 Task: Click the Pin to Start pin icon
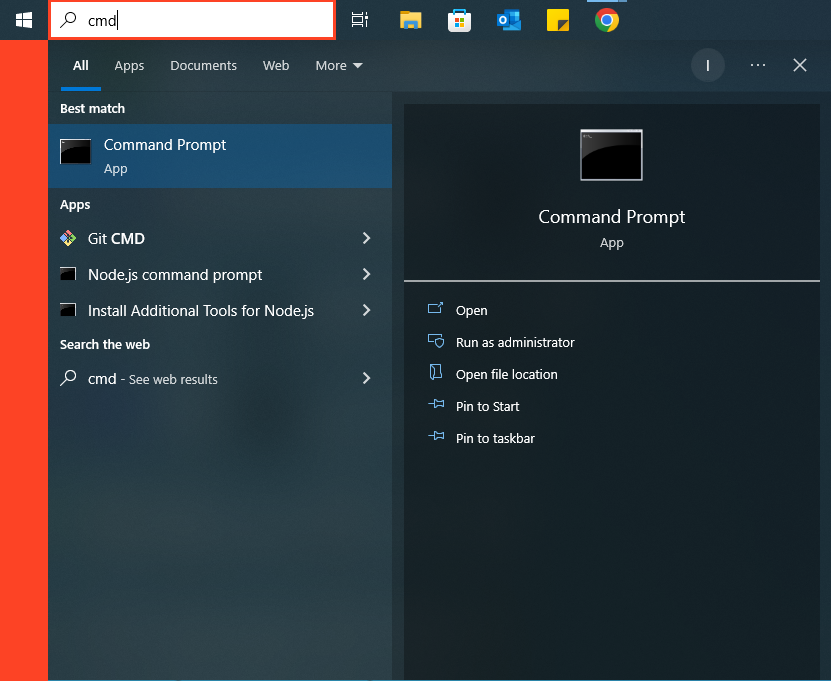click(x=436, y=404)
